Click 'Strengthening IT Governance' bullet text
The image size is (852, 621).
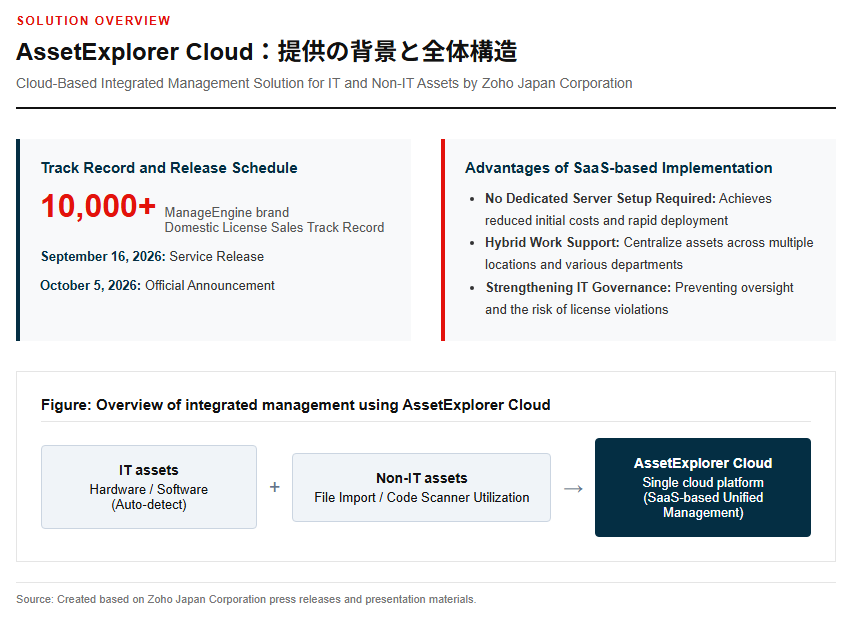(x=640, y=298)
